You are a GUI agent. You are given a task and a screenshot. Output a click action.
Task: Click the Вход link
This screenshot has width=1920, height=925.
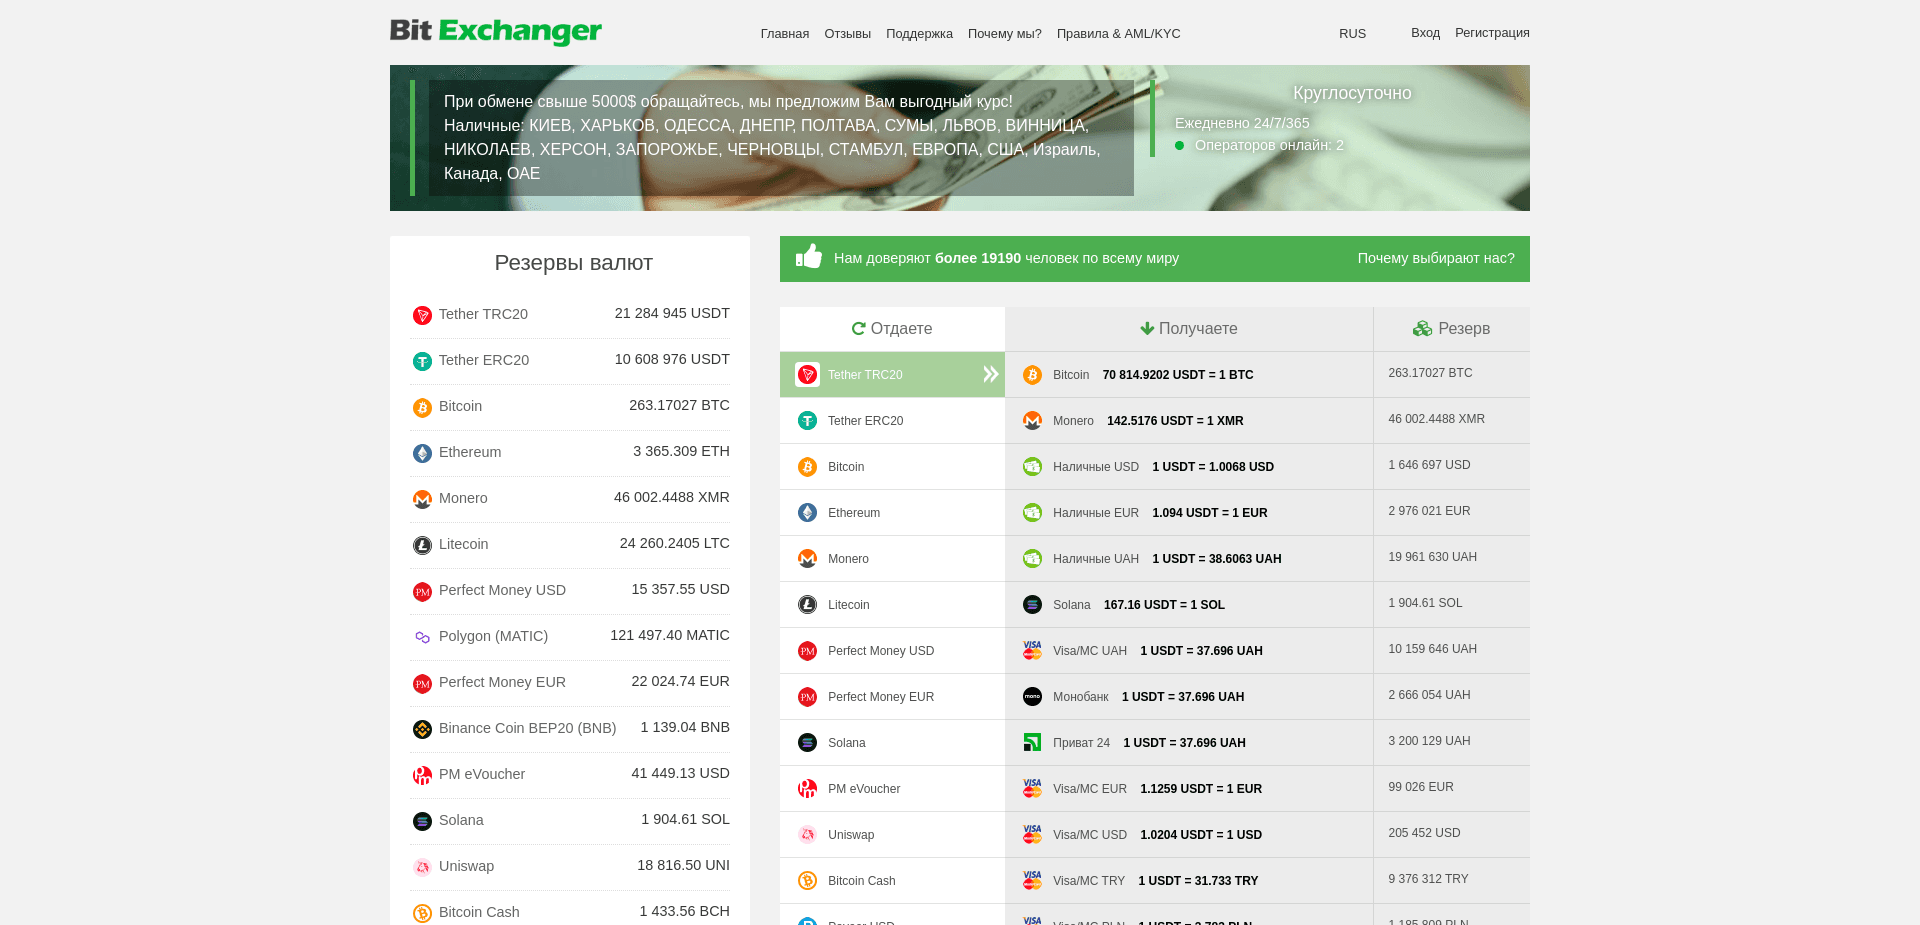pos(1424,32)
